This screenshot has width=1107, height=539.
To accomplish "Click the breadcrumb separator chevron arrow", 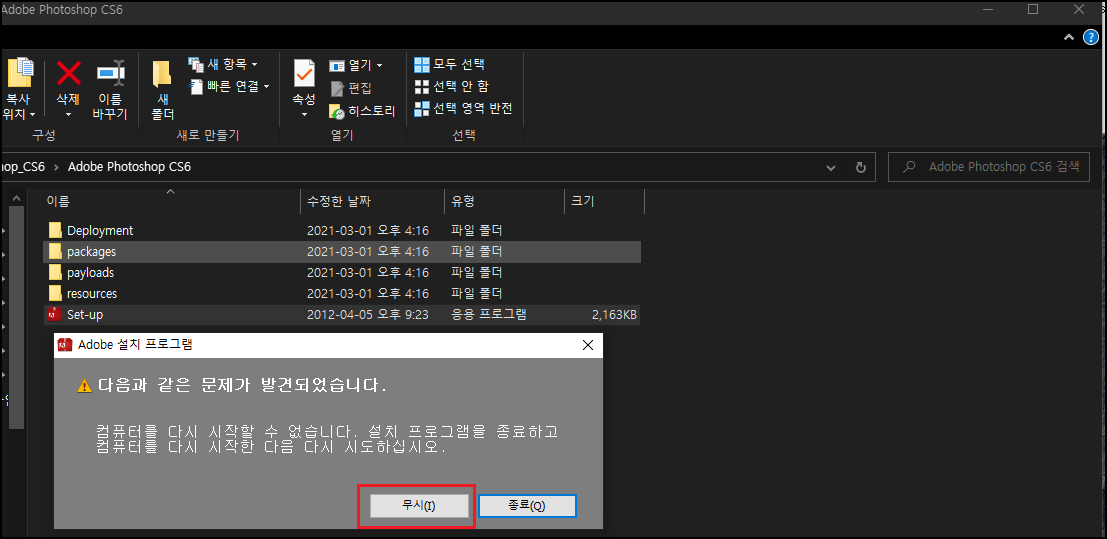I will click(x=56, y=167).
